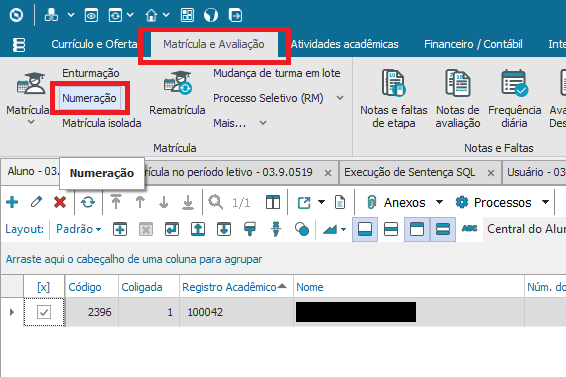Select Enturmação in the ribbon
Image resolution: width=566 pixels, height=377 pixels.
click(91, 73)
